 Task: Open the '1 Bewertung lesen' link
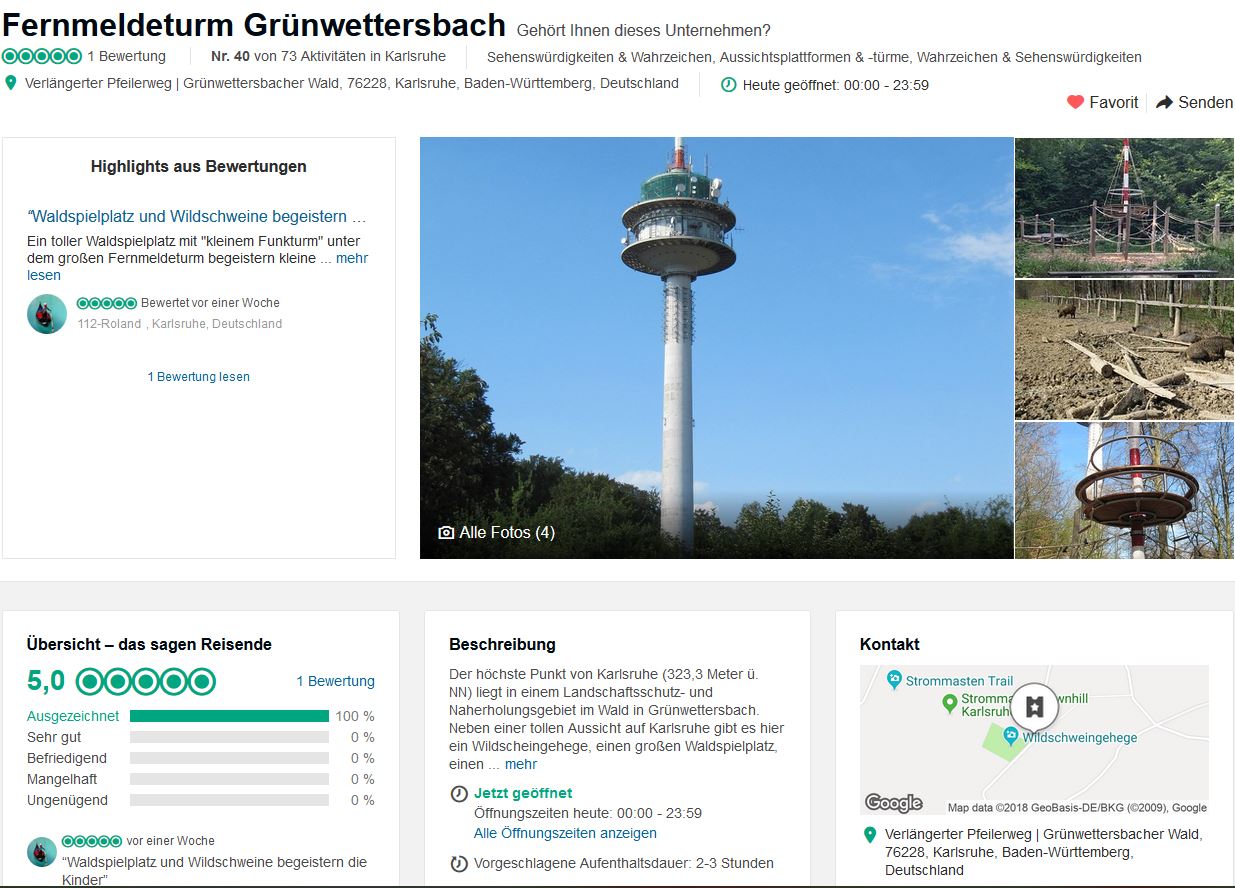198,377
